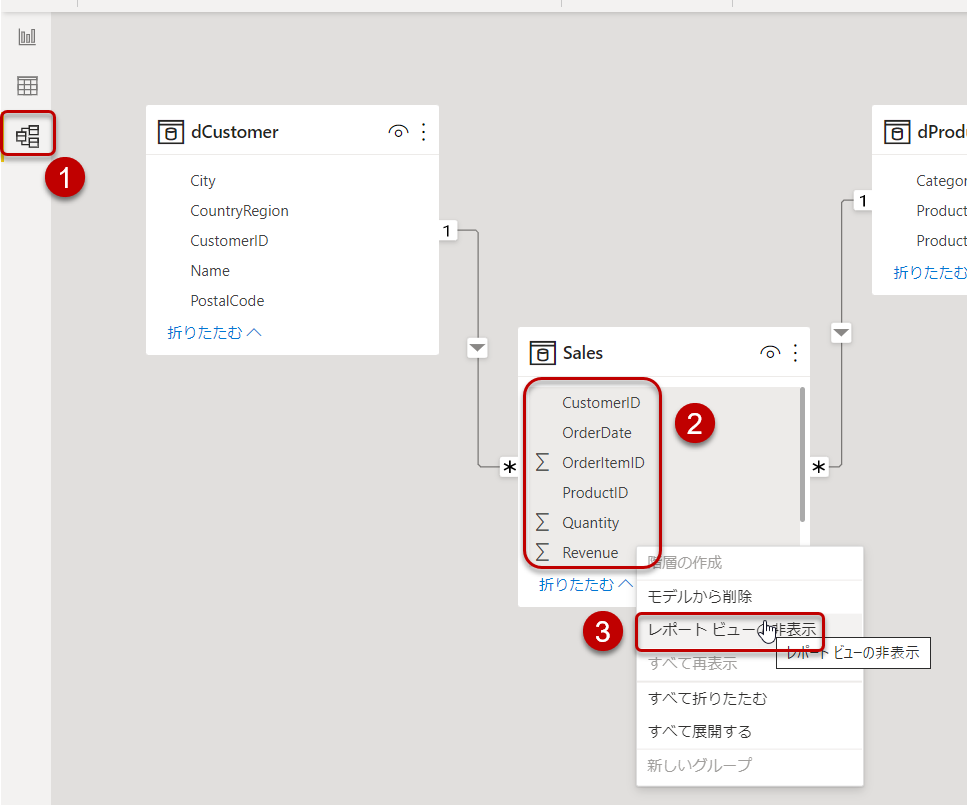
Task: Toggle dCustomer table visibility eye
Action: click(398, 131)
